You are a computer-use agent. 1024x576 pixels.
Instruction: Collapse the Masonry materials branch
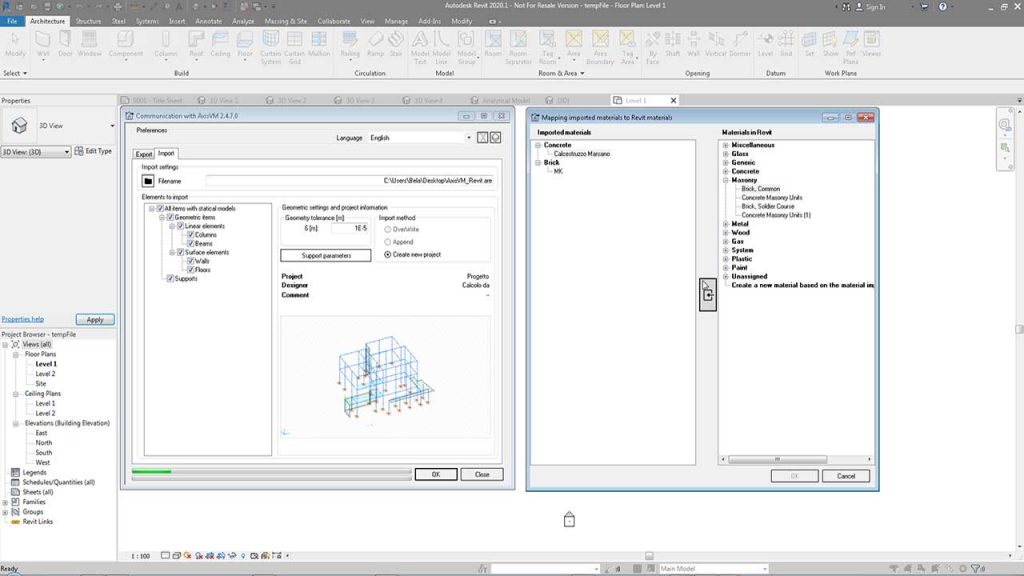point(724,179)
